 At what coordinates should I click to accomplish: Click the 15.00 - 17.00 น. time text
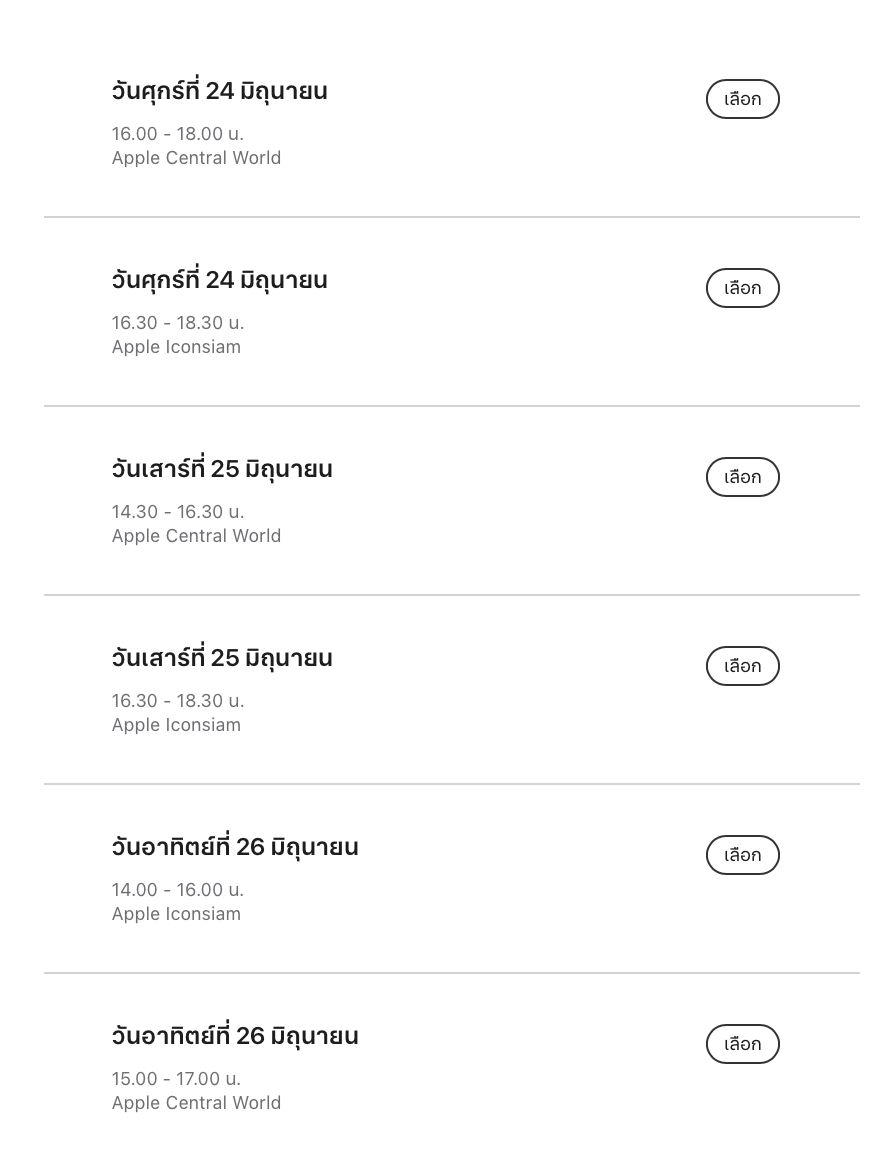(176, 1079)
